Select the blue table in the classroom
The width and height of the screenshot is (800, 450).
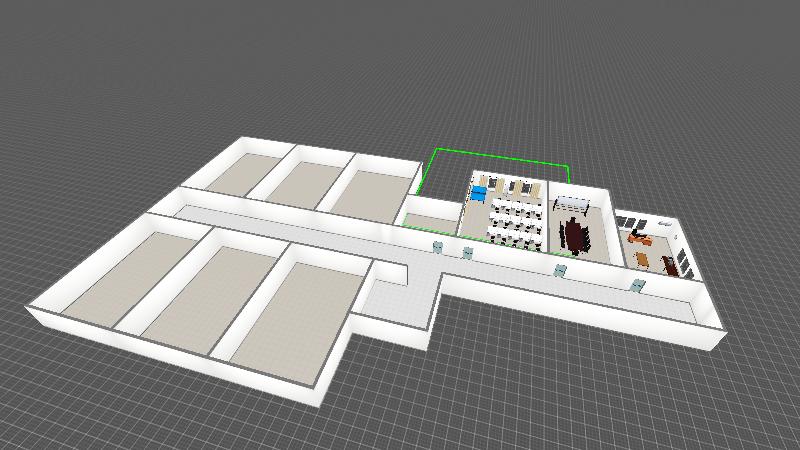[480, 192]
